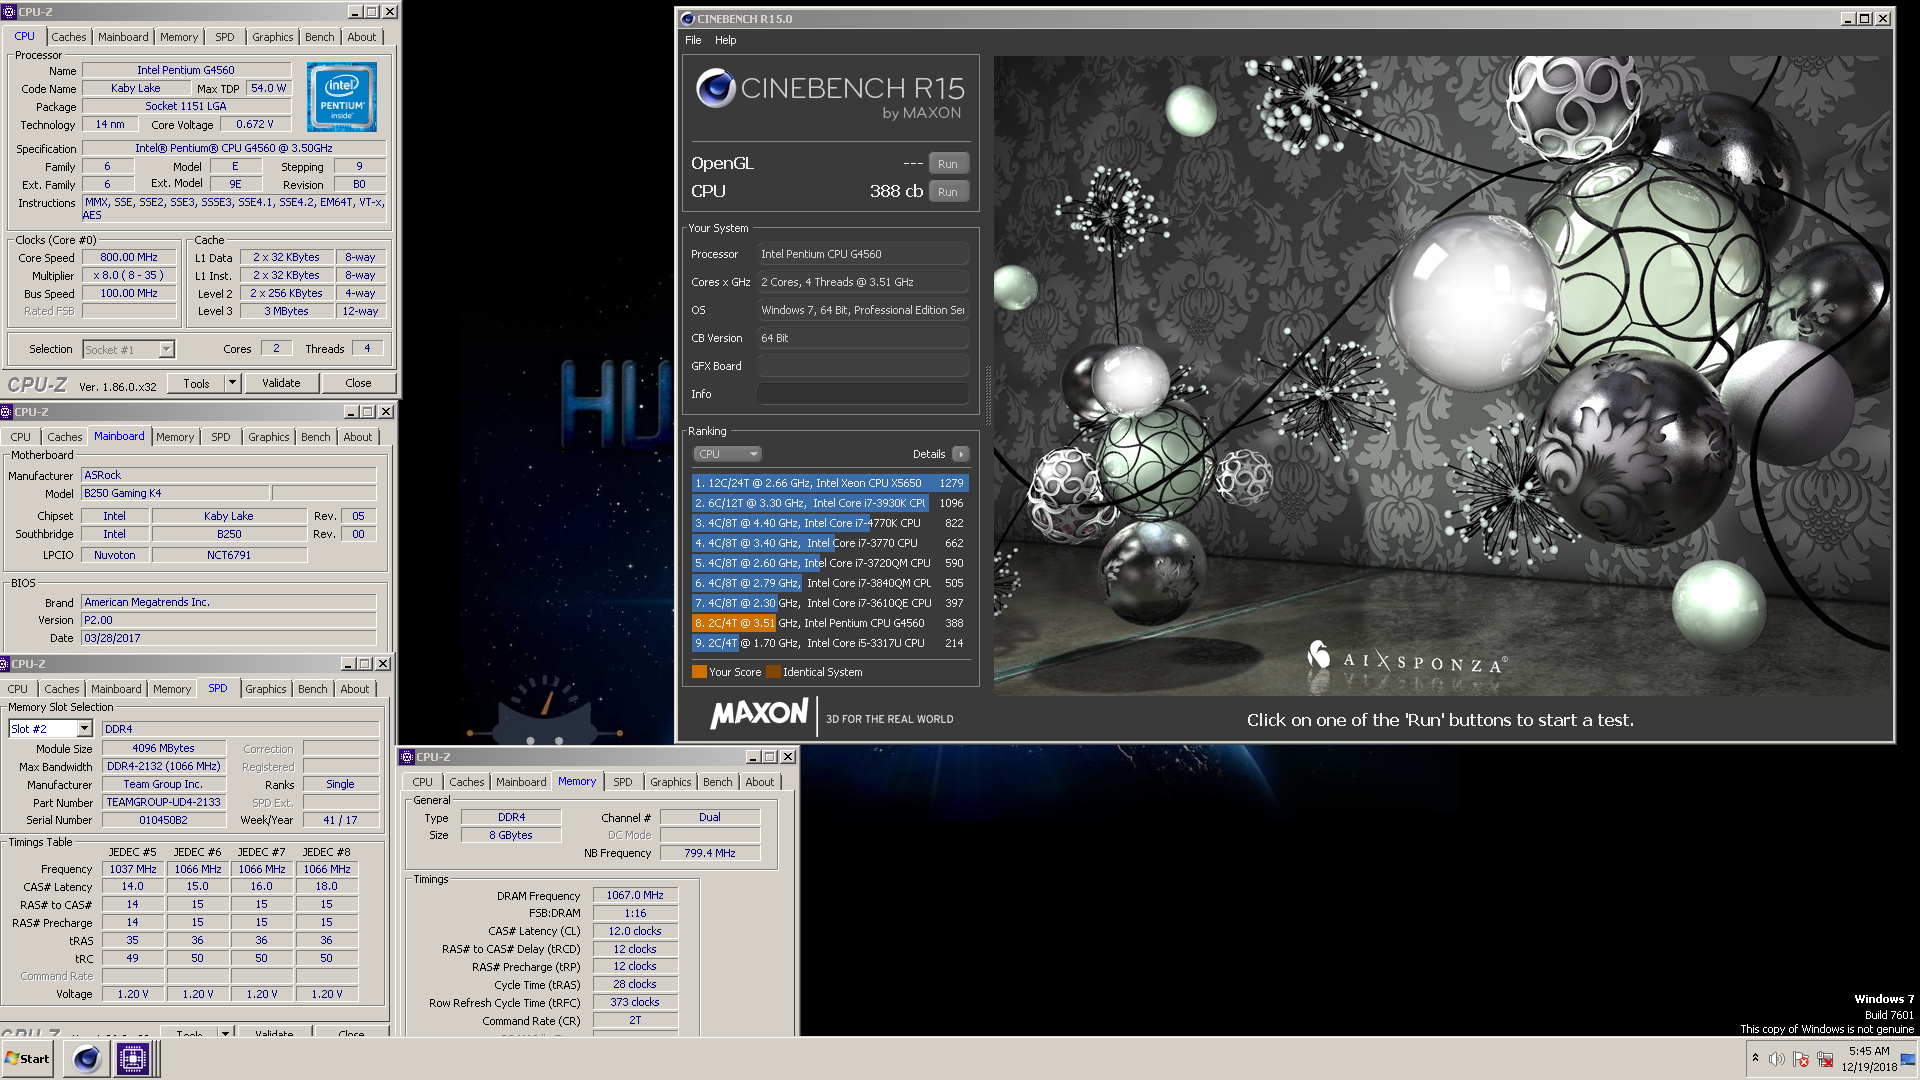Open CPU-Z from the taskbar chip icon
This screenshot has width=1920, height=1080.
(x=133, y=1058)
